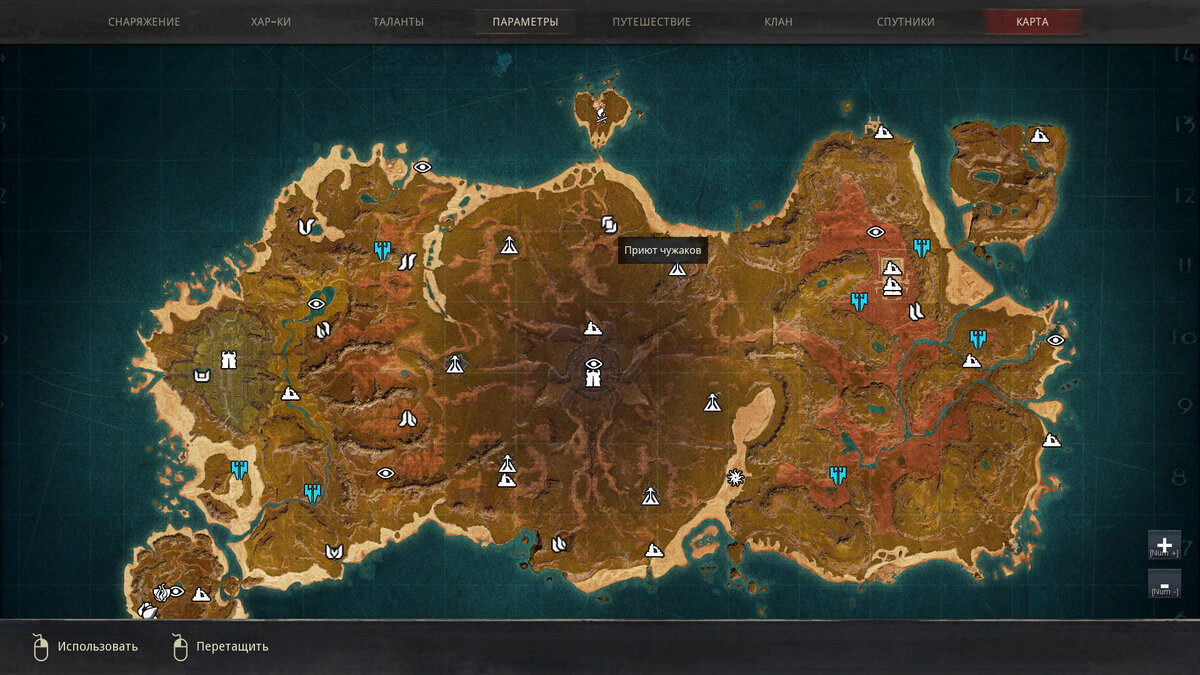Click the eye marker in the northeastern red region
Screen dimensions: 1200x675
tap(875, 232)
